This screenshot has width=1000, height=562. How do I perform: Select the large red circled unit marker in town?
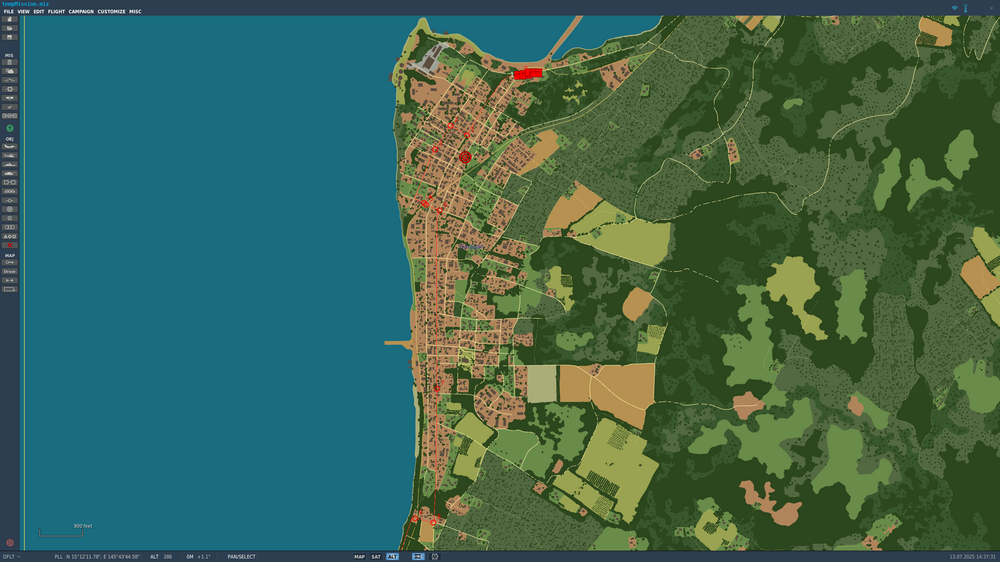[x=465, y=157]
